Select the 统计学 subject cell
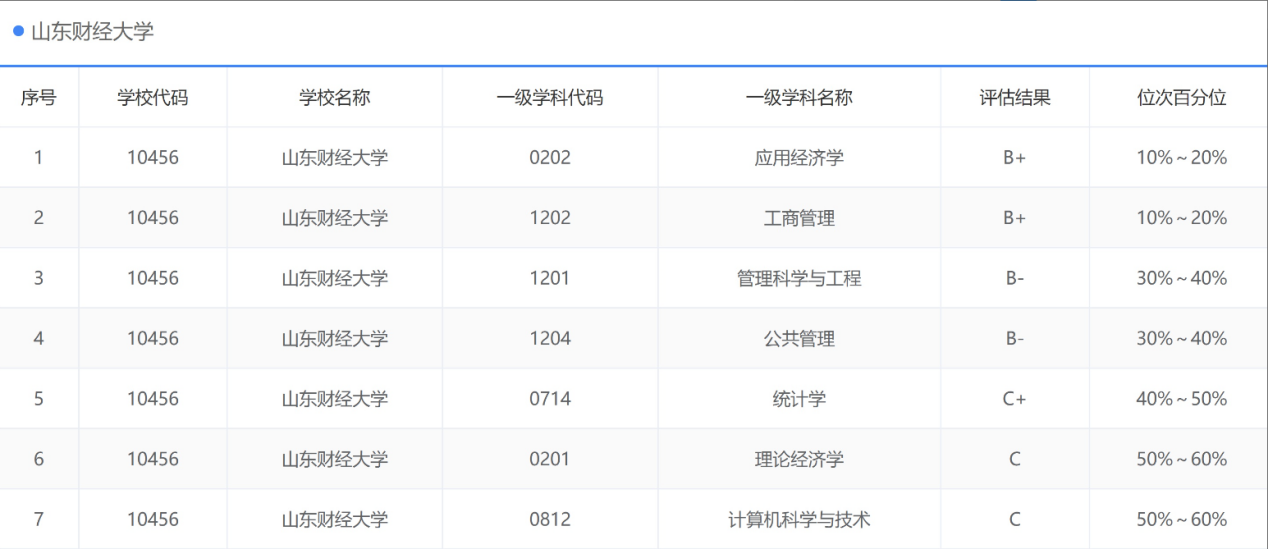 [x=799, y=399]
